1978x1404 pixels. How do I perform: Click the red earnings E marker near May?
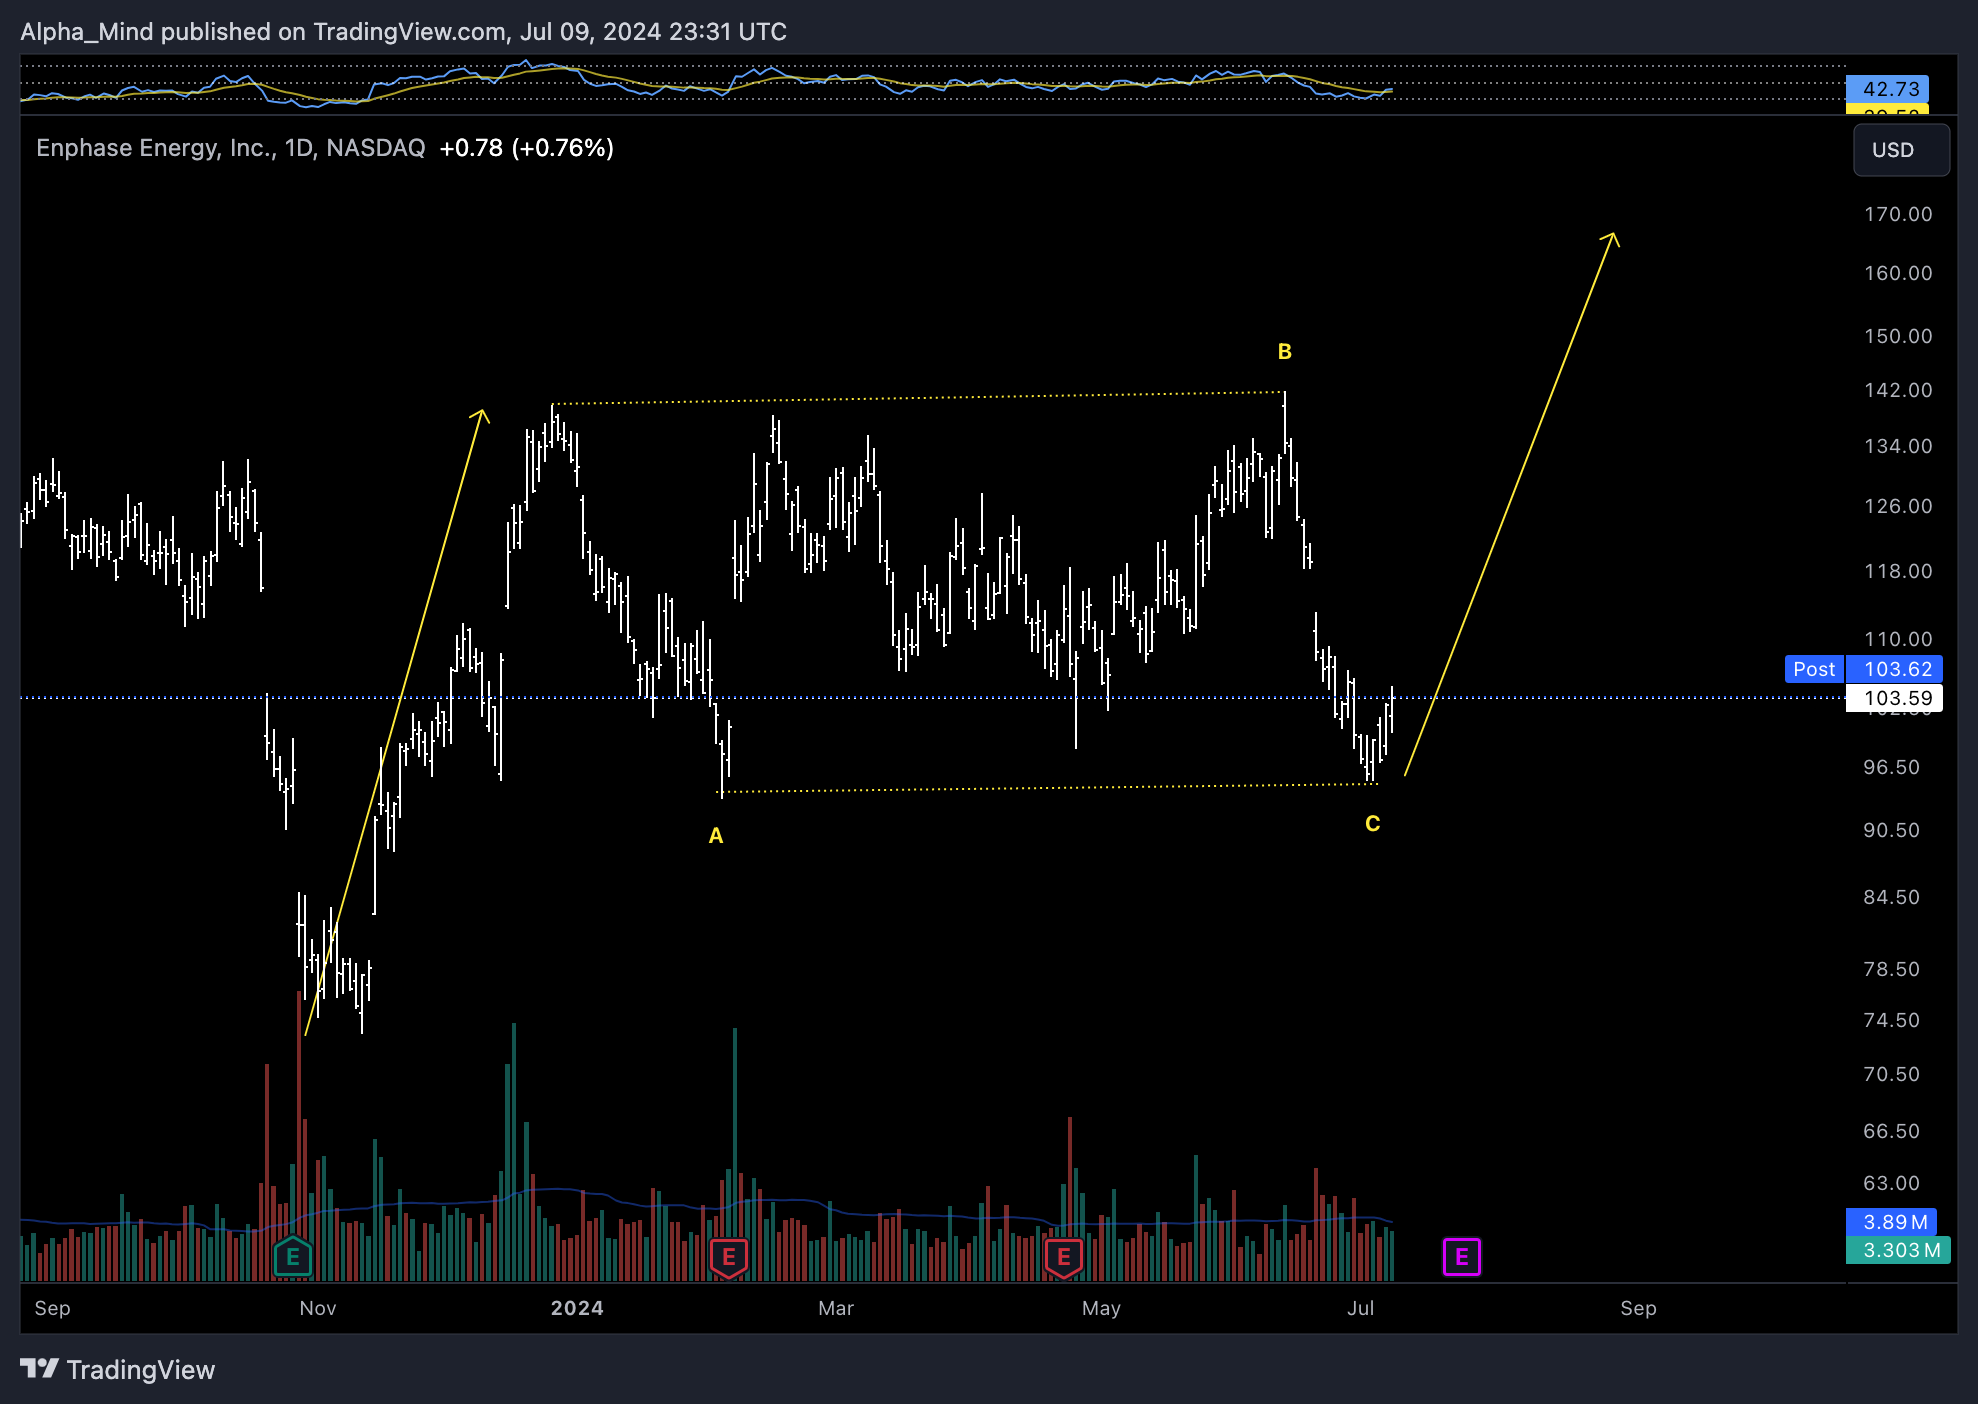point(1064,1257)
